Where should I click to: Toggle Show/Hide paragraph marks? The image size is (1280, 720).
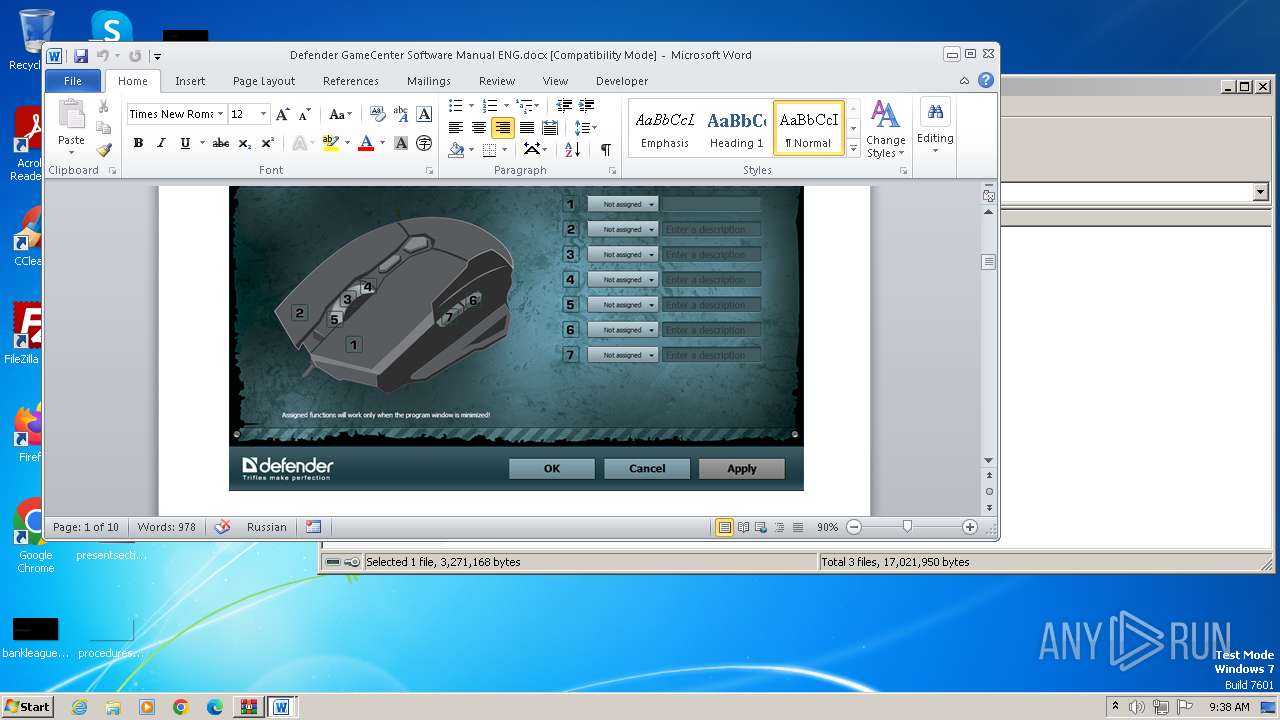click(605, 149)
